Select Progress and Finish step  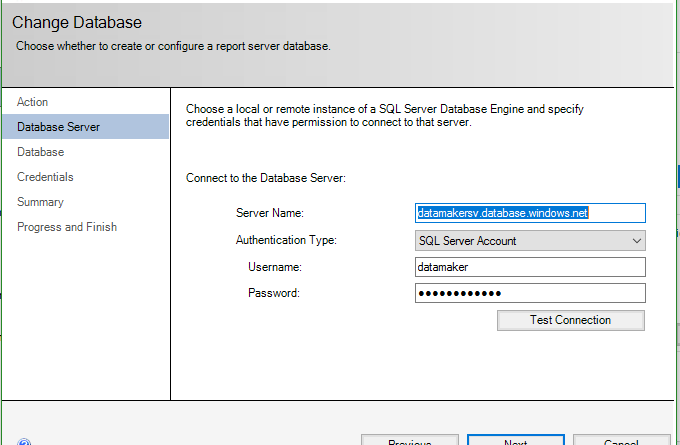click(x=67, y=227)
